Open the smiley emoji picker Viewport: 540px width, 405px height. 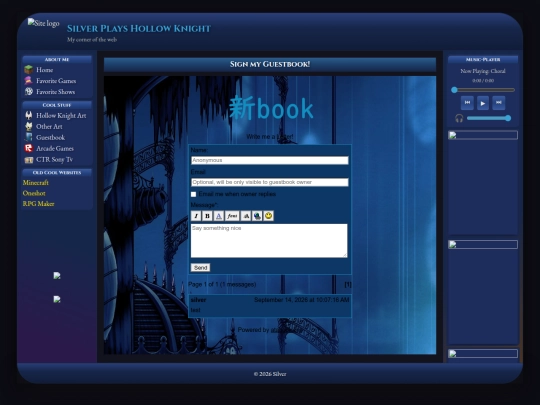click(x=269, y=216)
